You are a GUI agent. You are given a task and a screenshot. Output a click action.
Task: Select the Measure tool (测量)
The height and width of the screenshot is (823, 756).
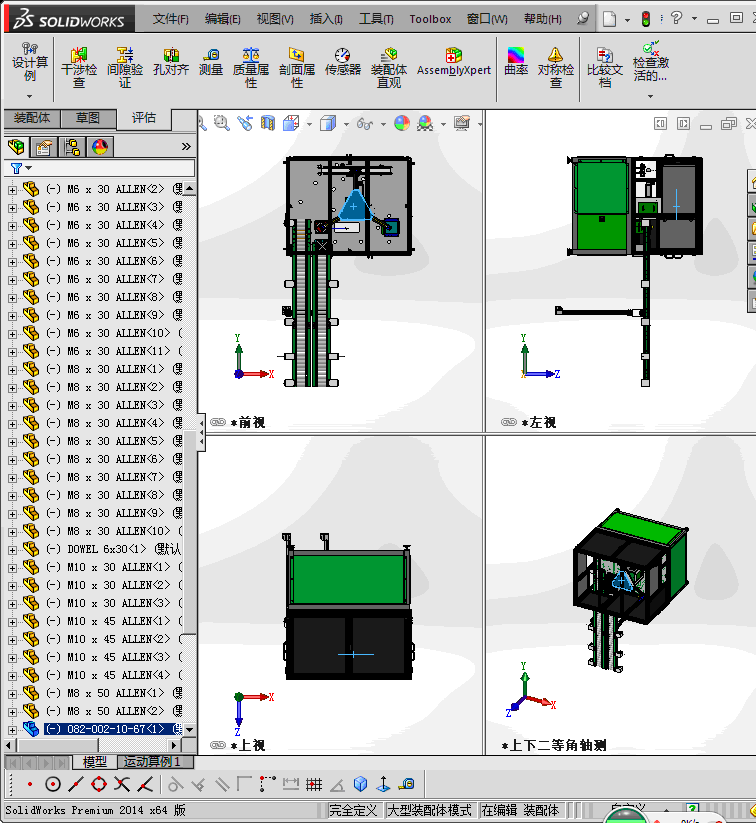pyautogui.click(x=211, y=62)
